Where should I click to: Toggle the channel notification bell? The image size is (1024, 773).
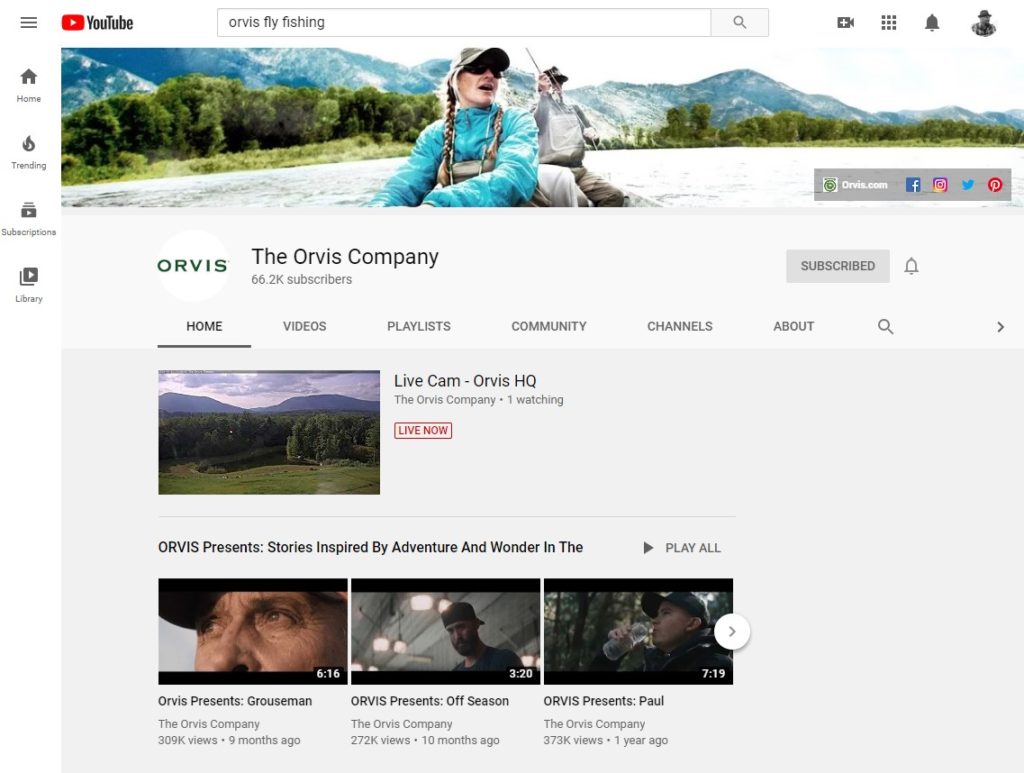pyautogui.click(x=912, y=266)
